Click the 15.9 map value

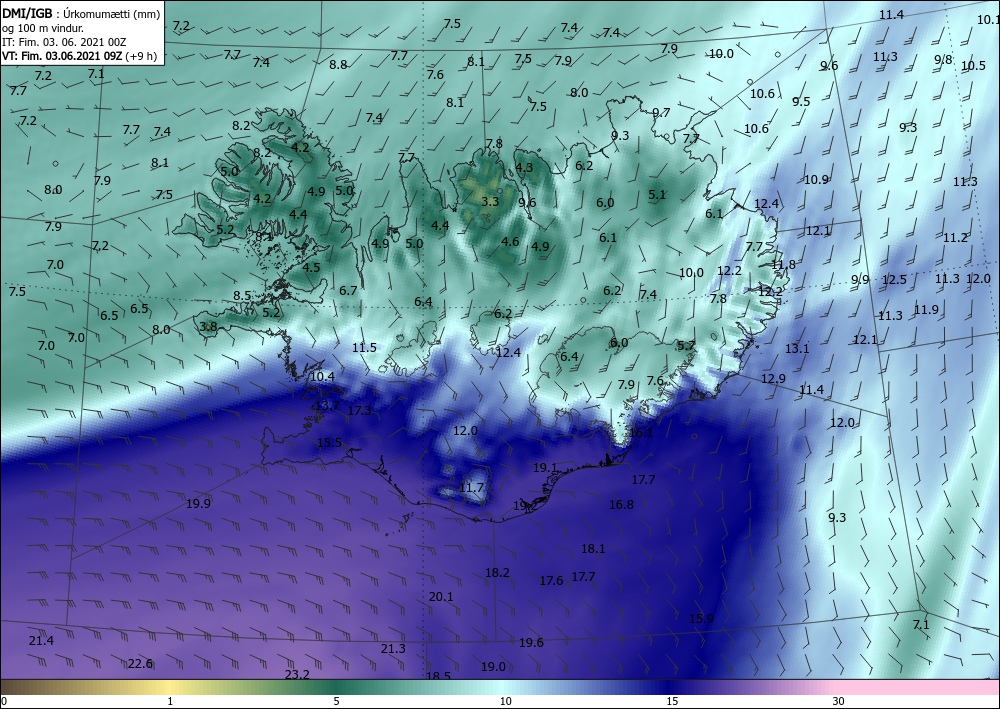click(702, 618)
